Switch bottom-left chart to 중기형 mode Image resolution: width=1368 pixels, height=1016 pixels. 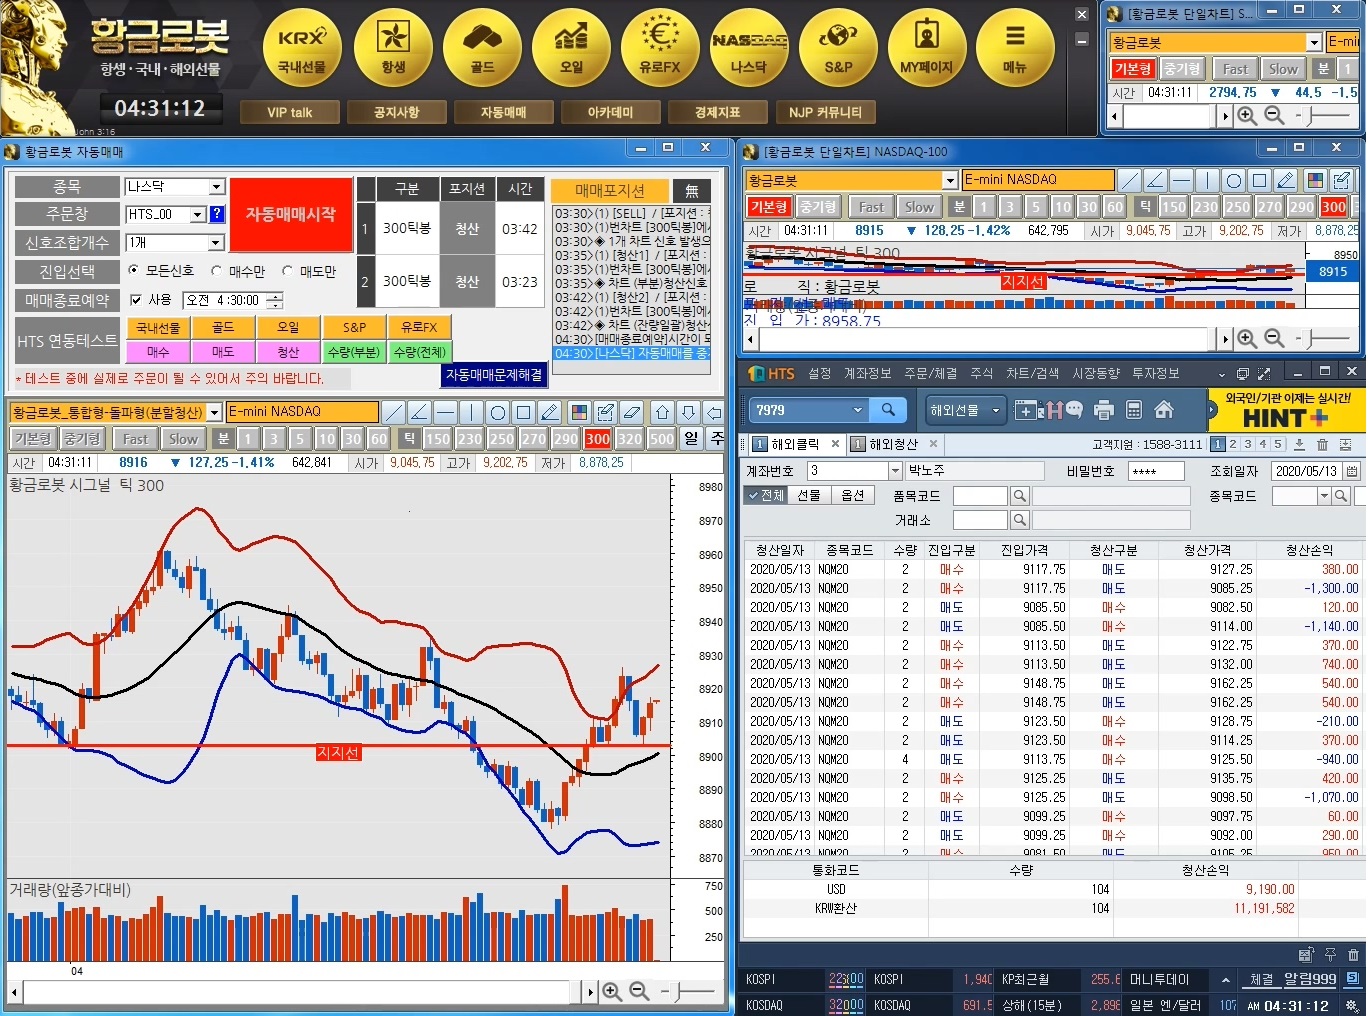pyautogui.click(x=82, y=439)
